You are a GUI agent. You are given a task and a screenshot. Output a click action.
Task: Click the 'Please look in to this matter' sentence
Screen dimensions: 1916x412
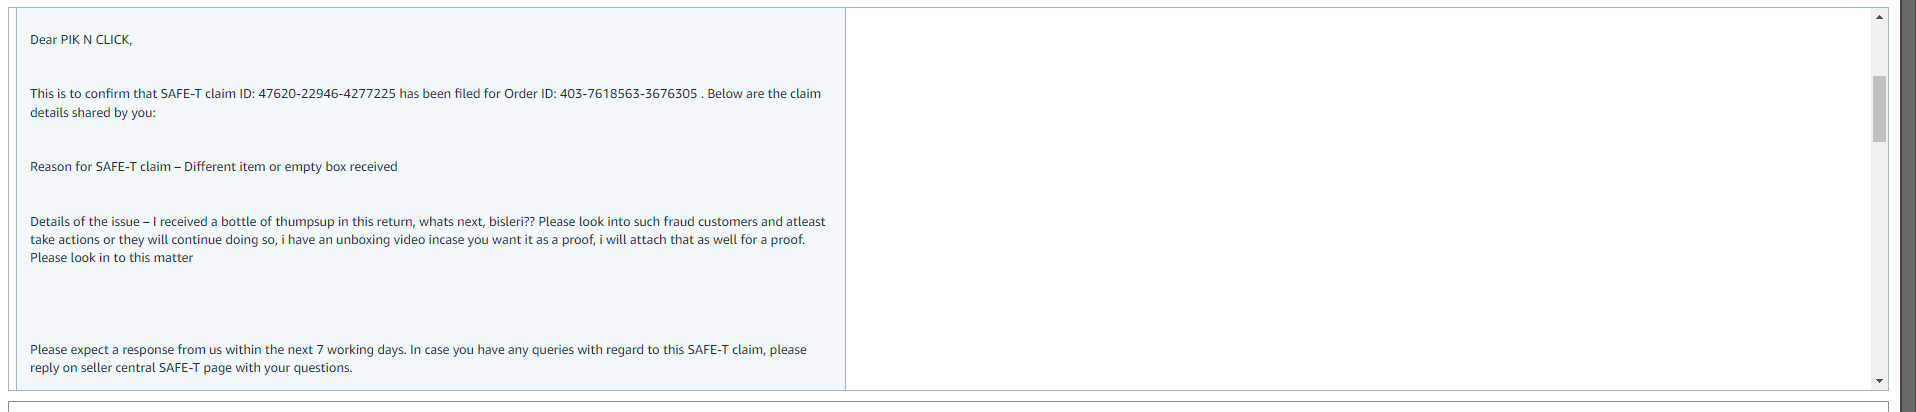coord(111,258)
